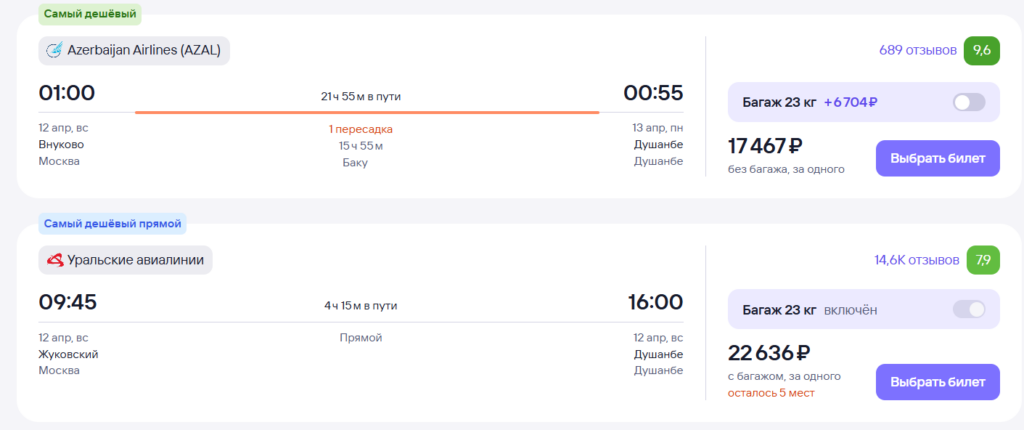1024x430 pixels.
Task: Click the 01:00 Vnukovo departure time
Action: click(x=67, y=93)
